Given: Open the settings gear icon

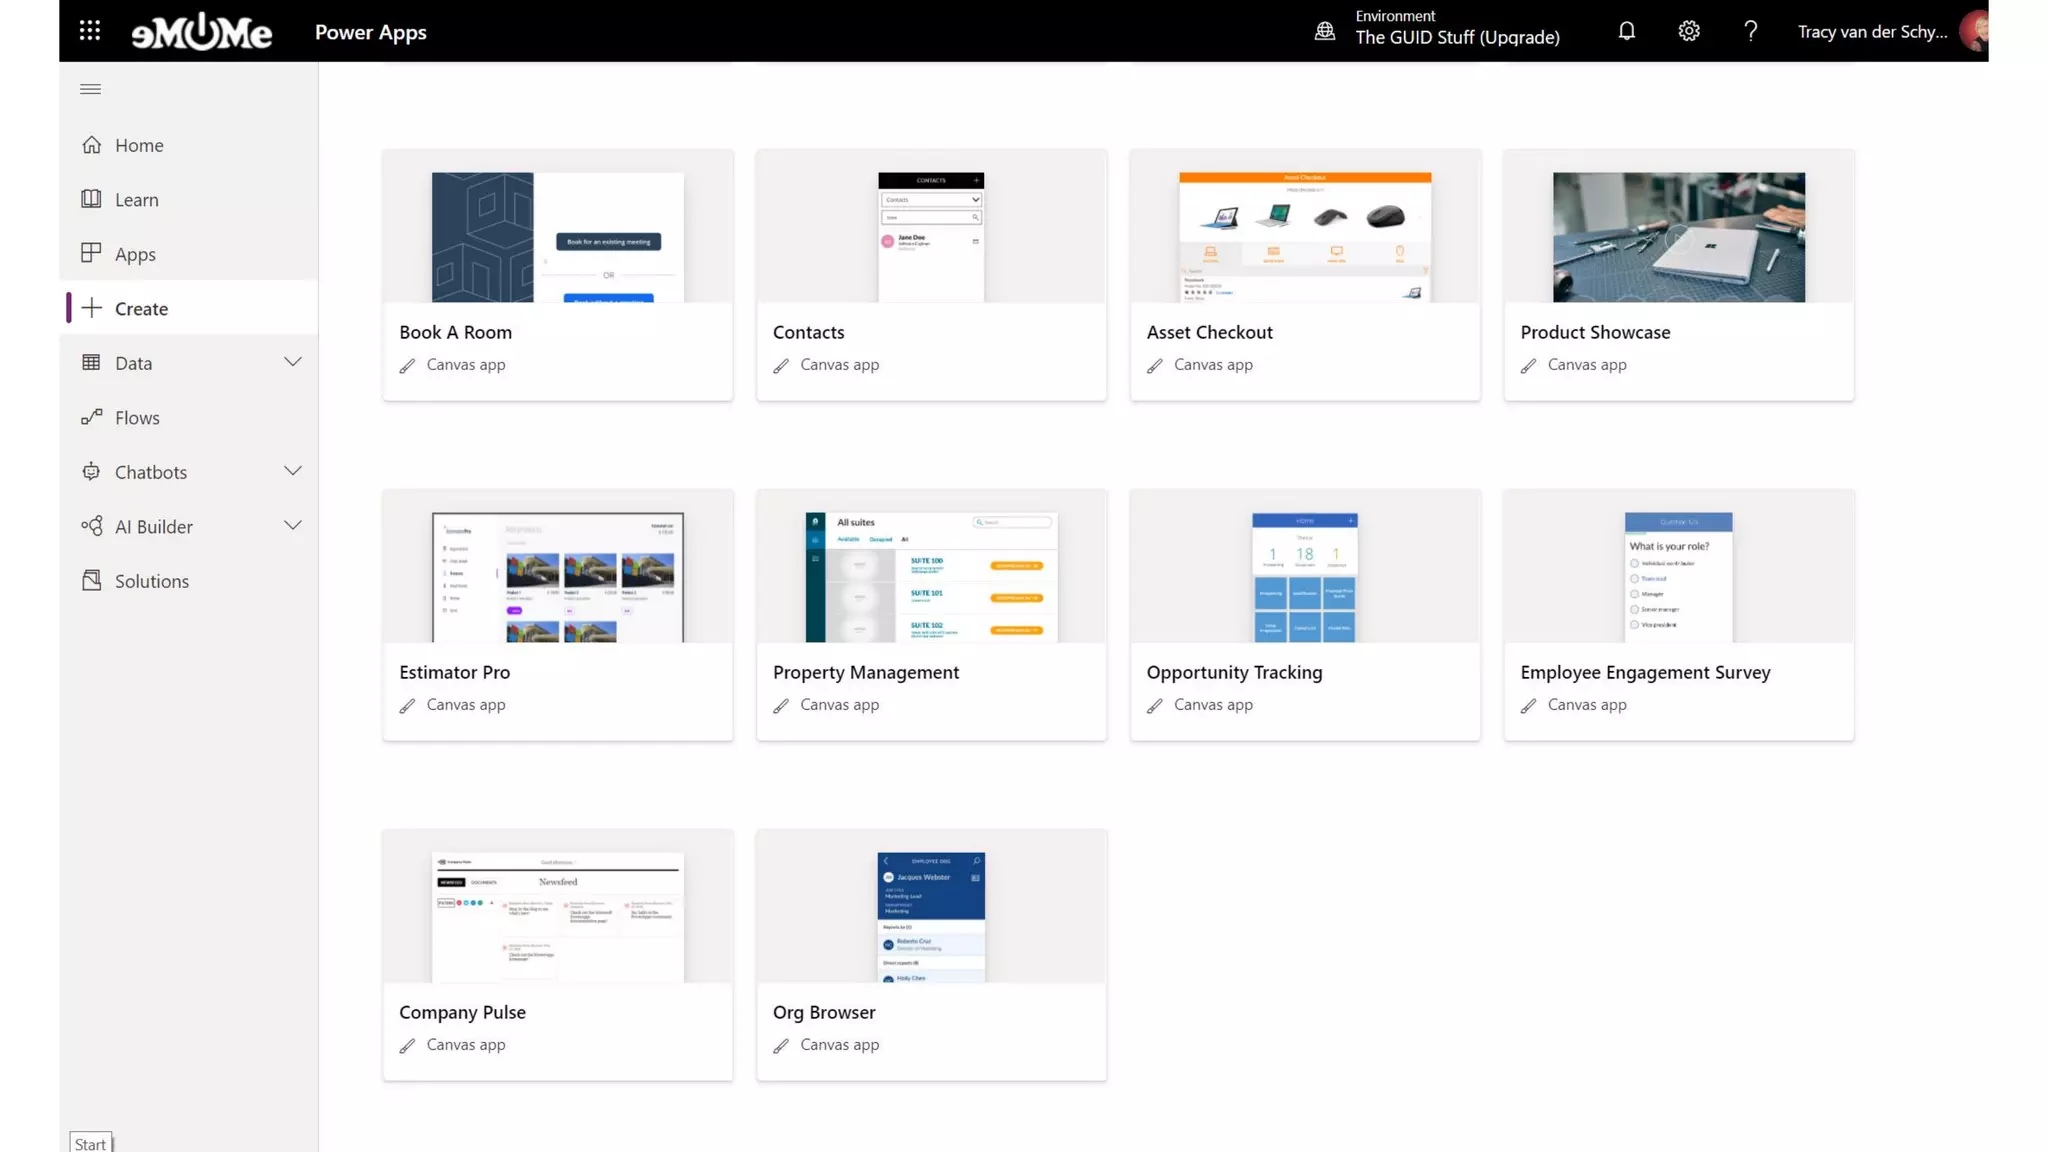Looking at the screenshot, I should 1689,31.
